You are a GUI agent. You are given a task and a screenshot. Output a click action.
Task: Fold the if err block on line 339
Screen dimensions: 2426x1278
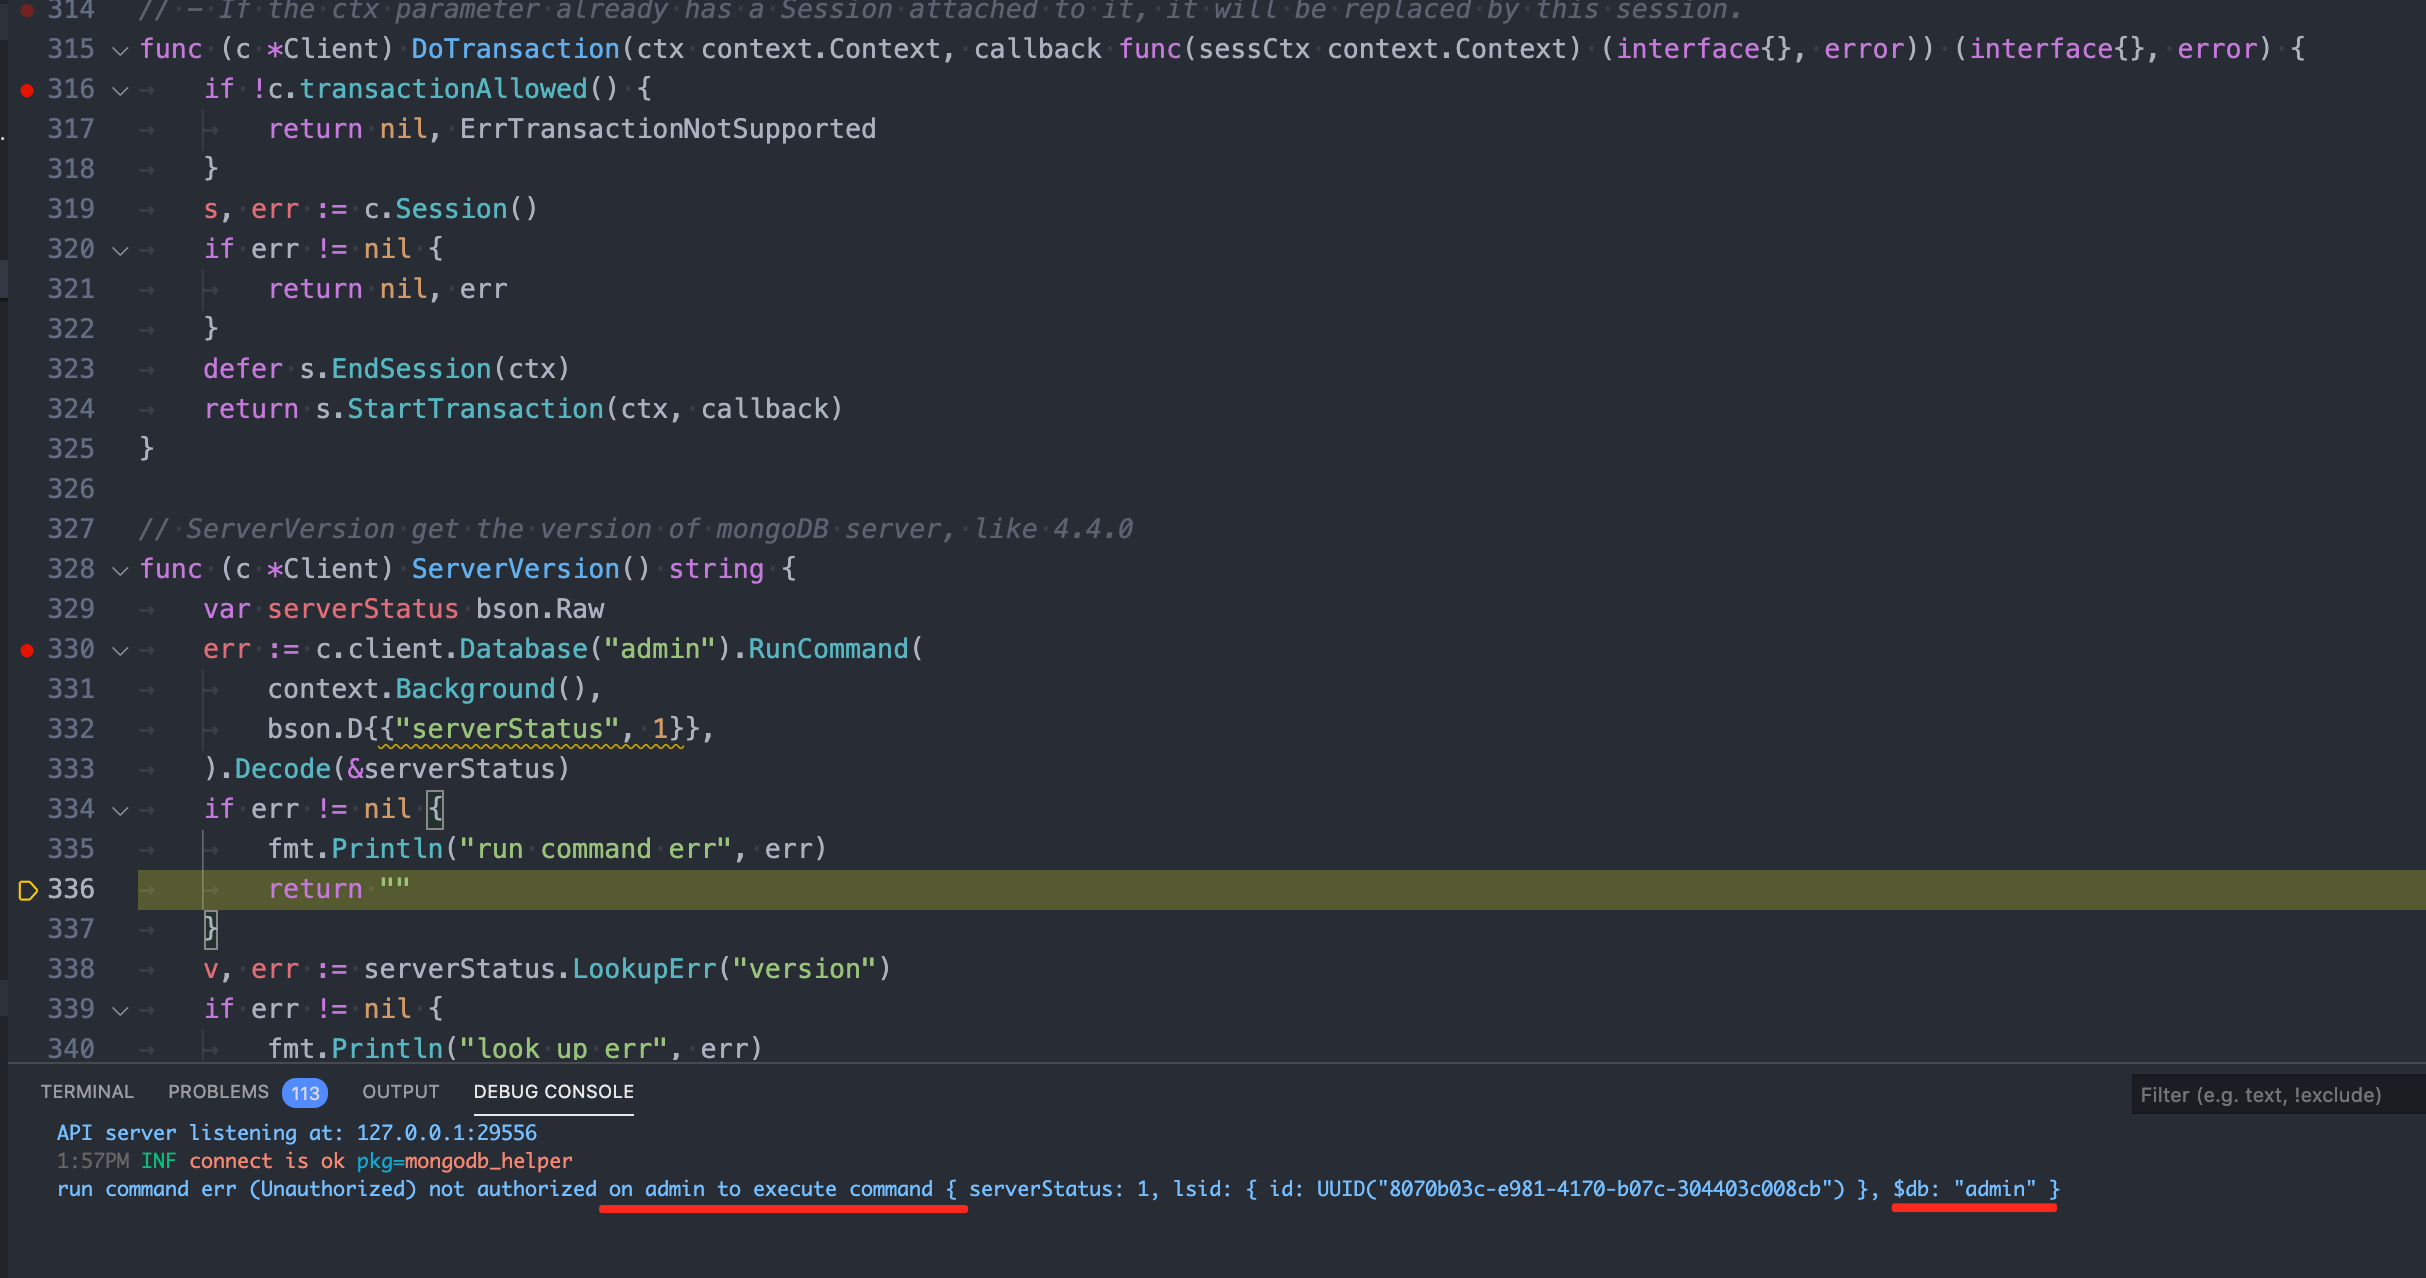click(120, 1010)
